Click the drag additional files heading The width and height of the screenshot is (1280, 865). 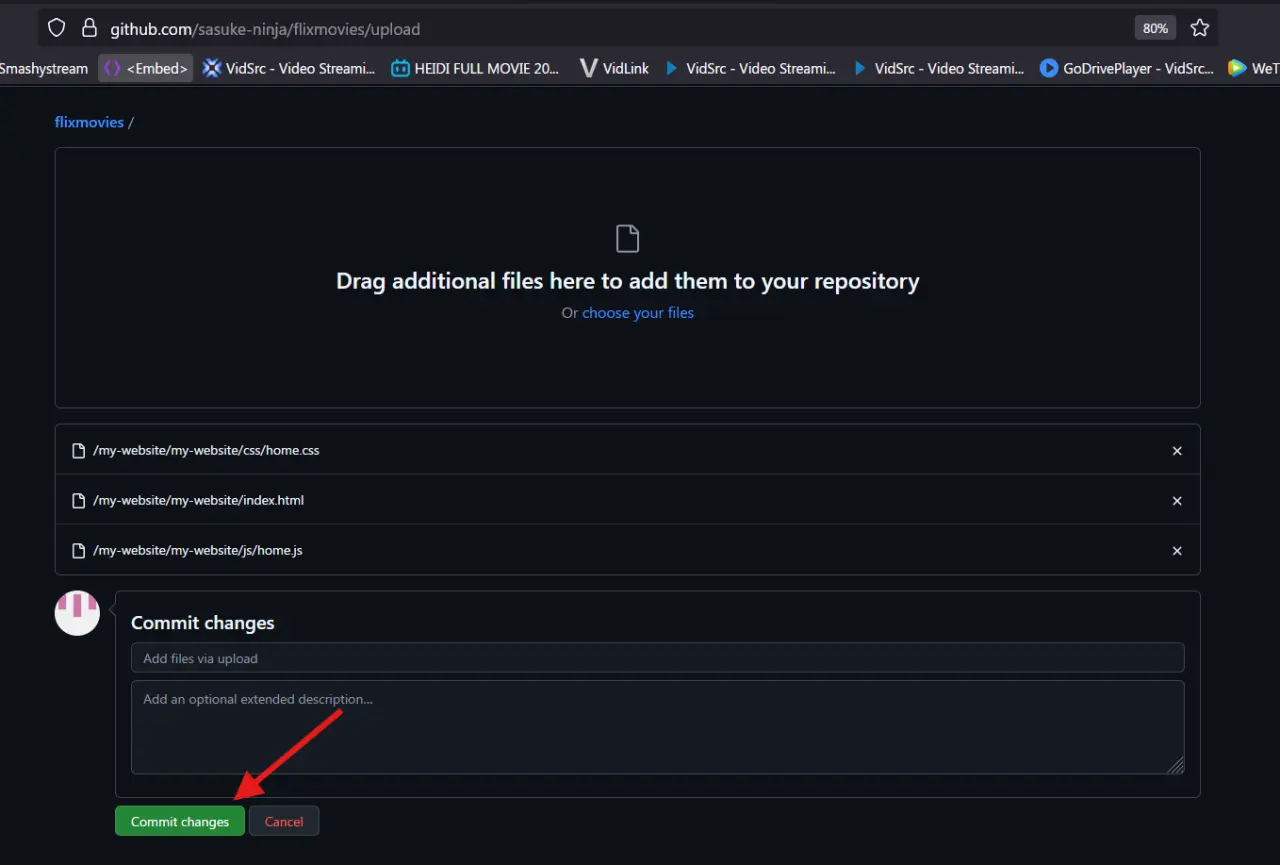point(628,281)
